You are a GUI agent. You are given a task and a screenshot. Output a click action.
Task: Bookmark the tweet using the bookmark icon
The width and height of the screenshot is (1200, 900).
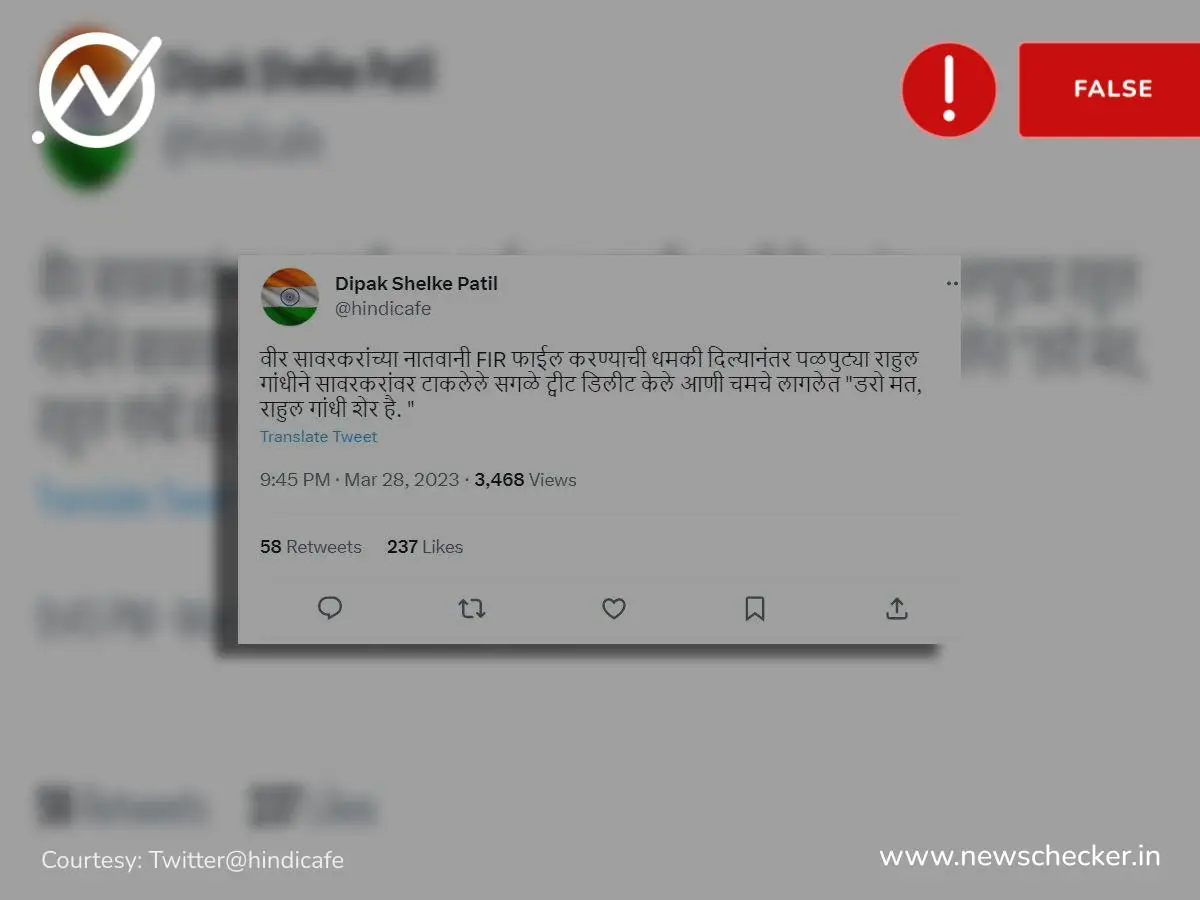[755, 608]
